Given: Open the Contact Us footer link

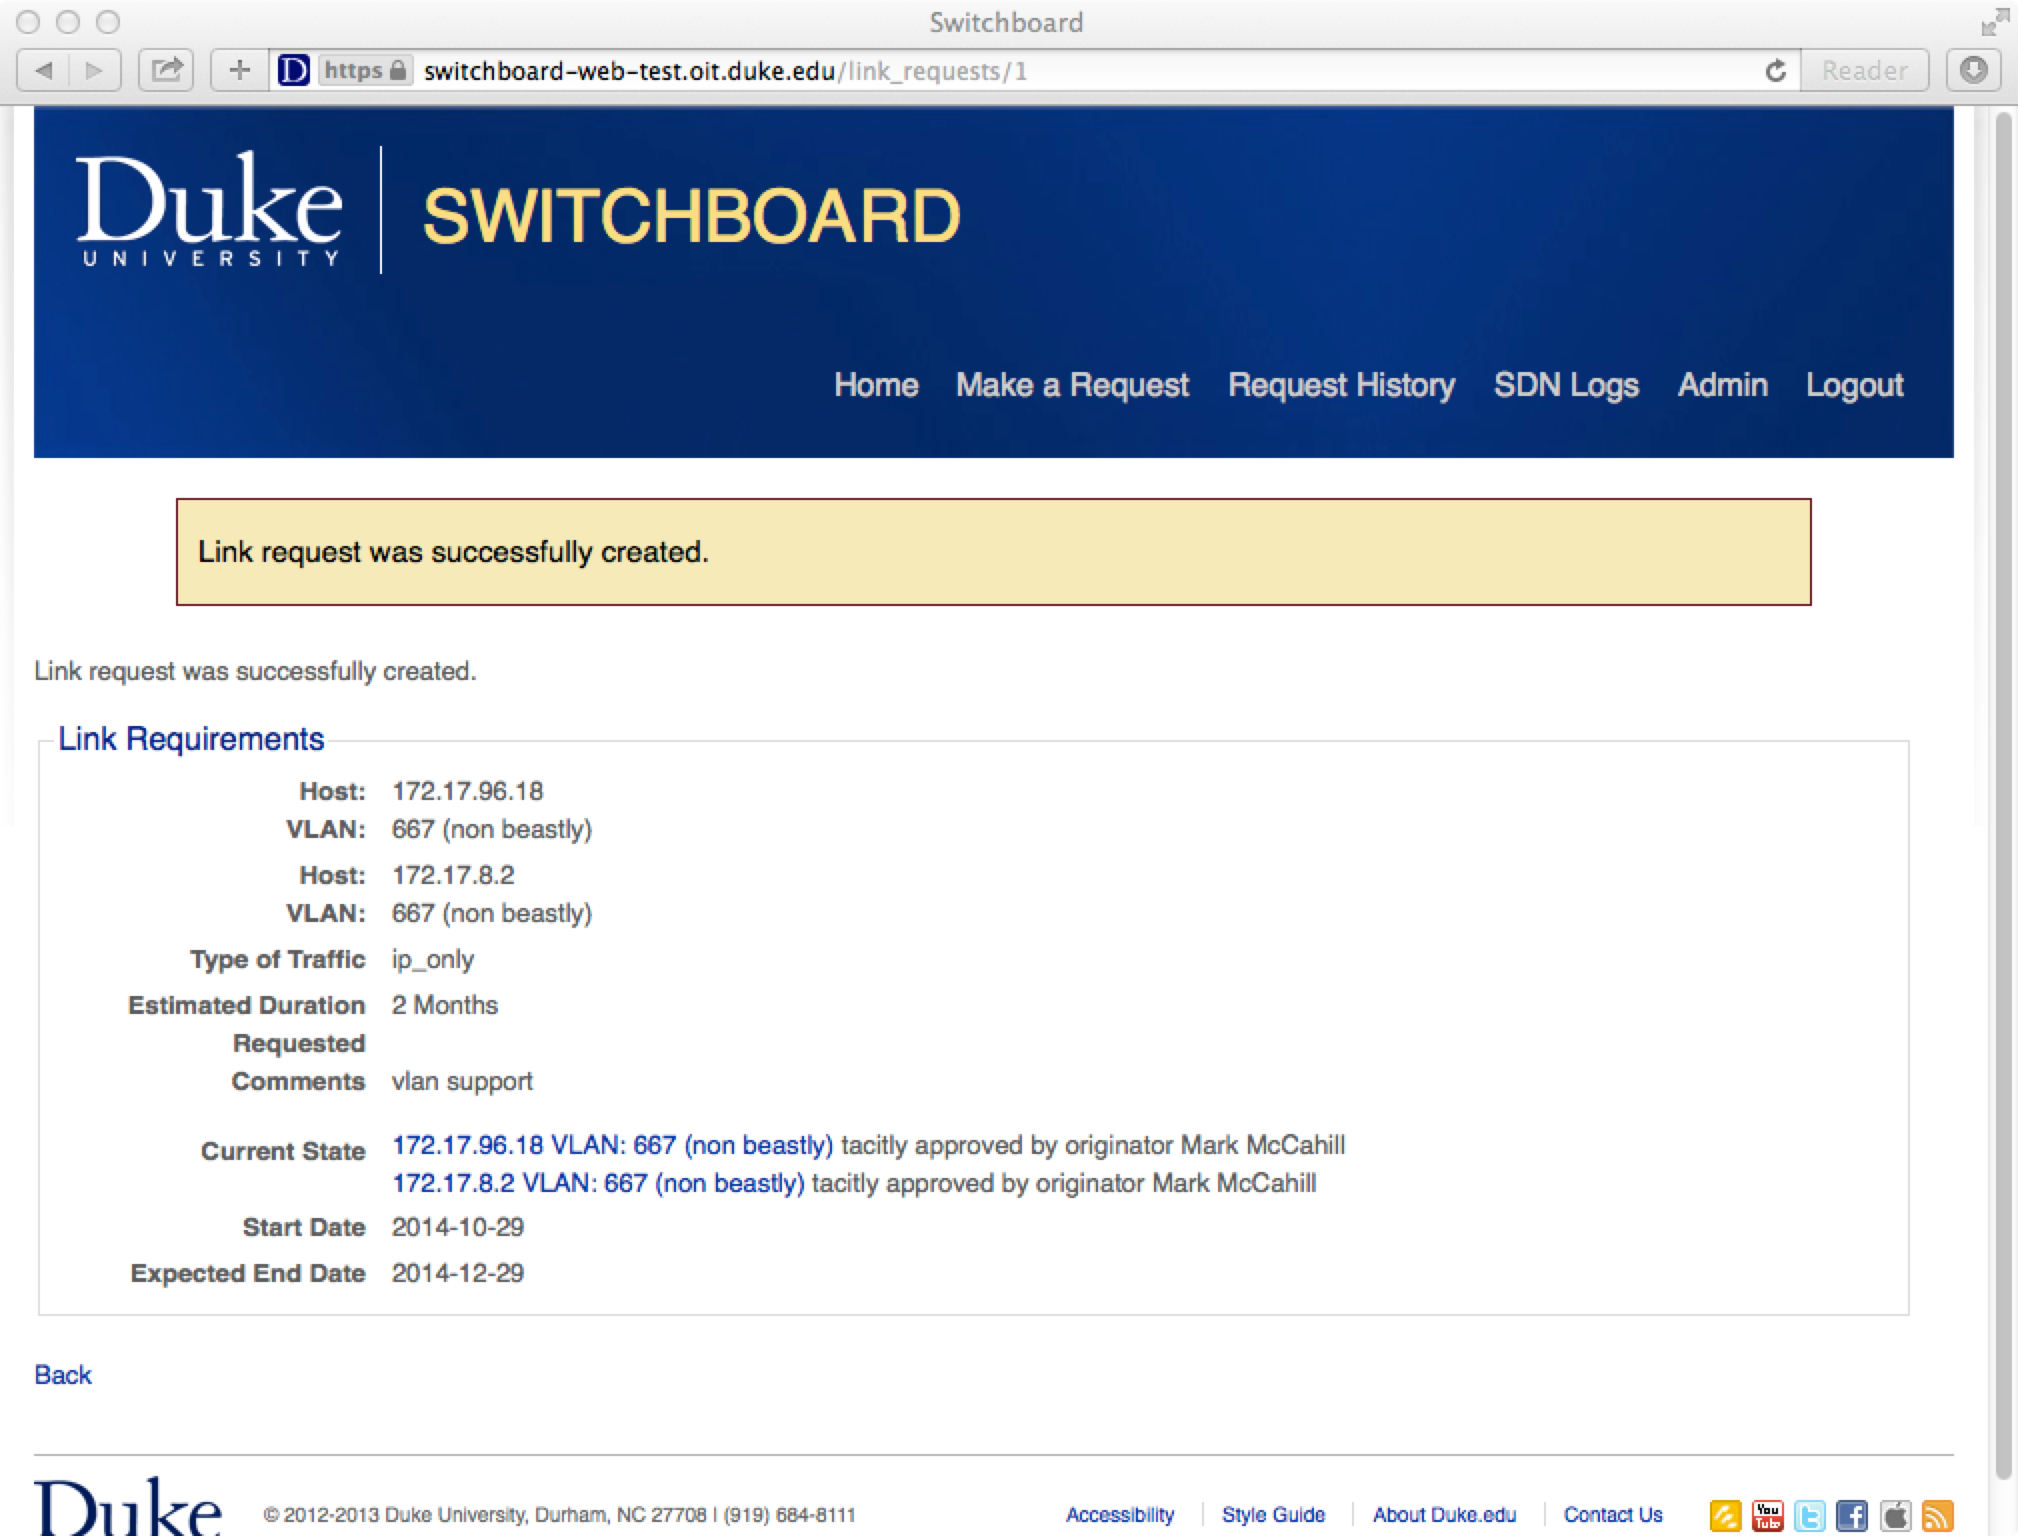Looking at the screenshot, I should pyautogui.click(x=1613, y=1515).
